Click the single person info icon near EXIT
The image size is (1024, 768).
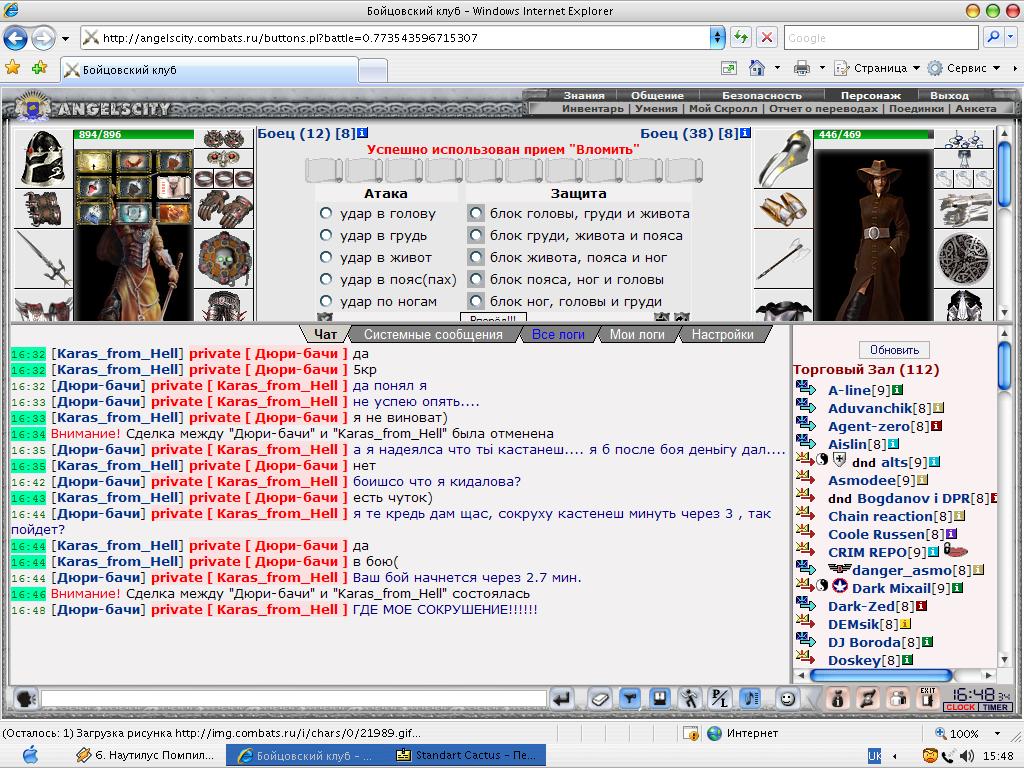coord(837,699)
